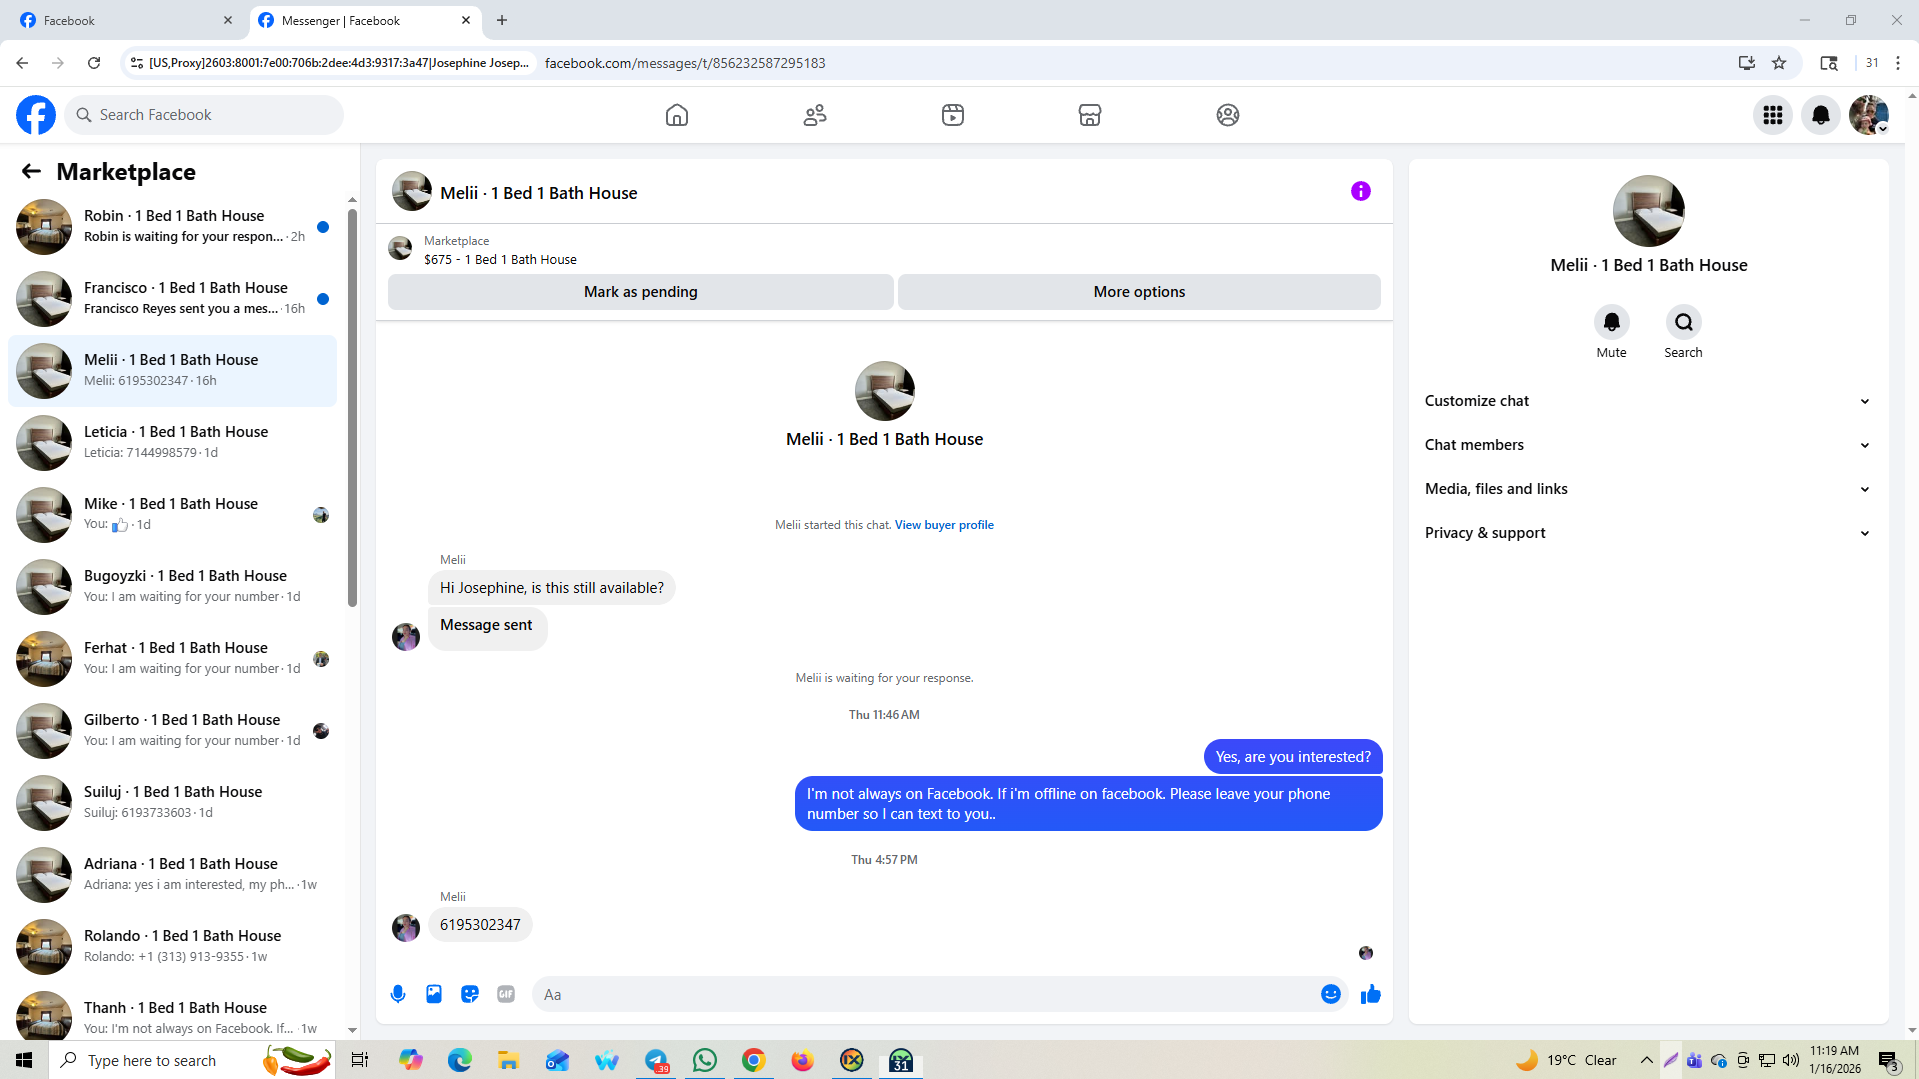This screenshot has height=1079, width=1919.
Task: Open the Facebook Home icon
Action: pos(677,115)
